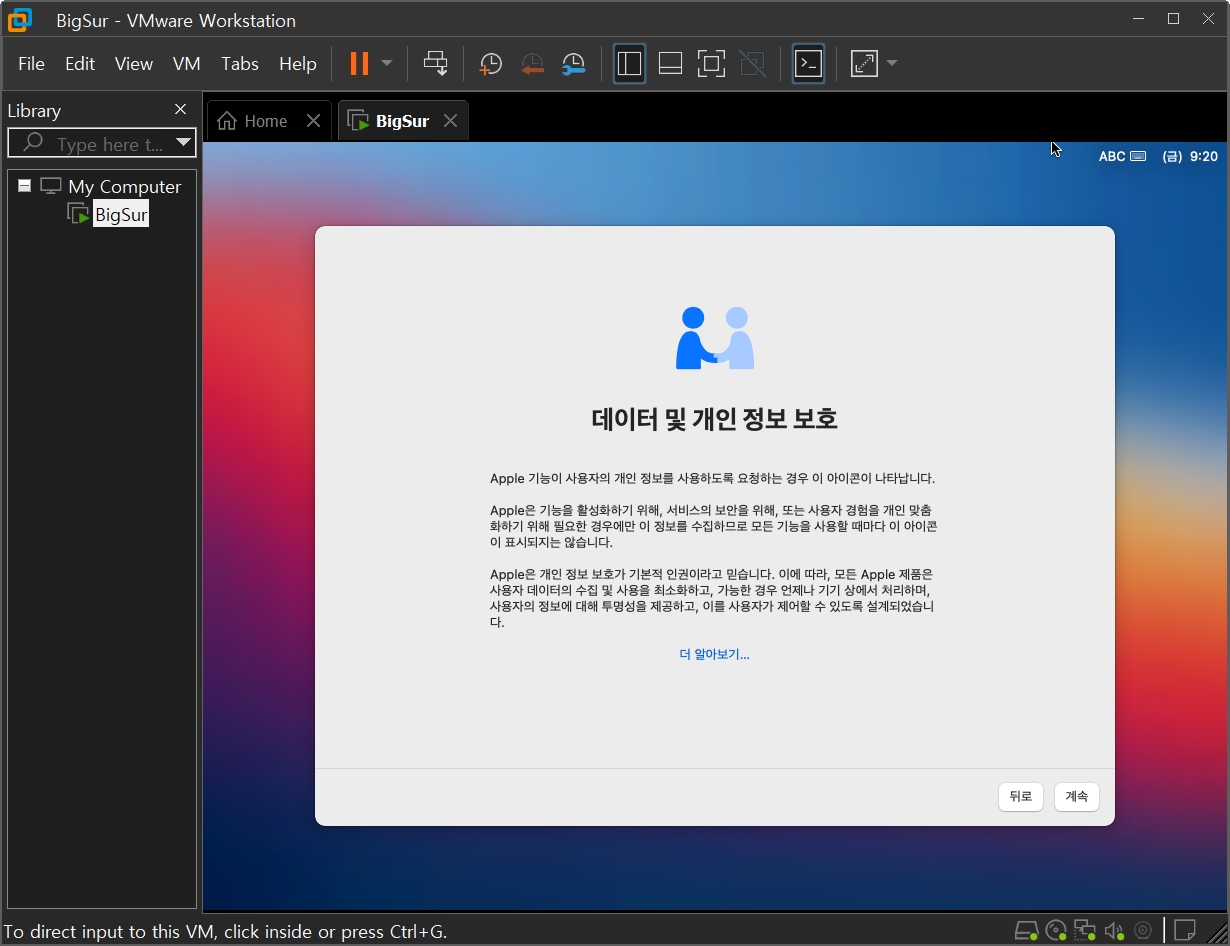
Task: Pause the VM with the orange suspend icon
Action: [359, 63]
